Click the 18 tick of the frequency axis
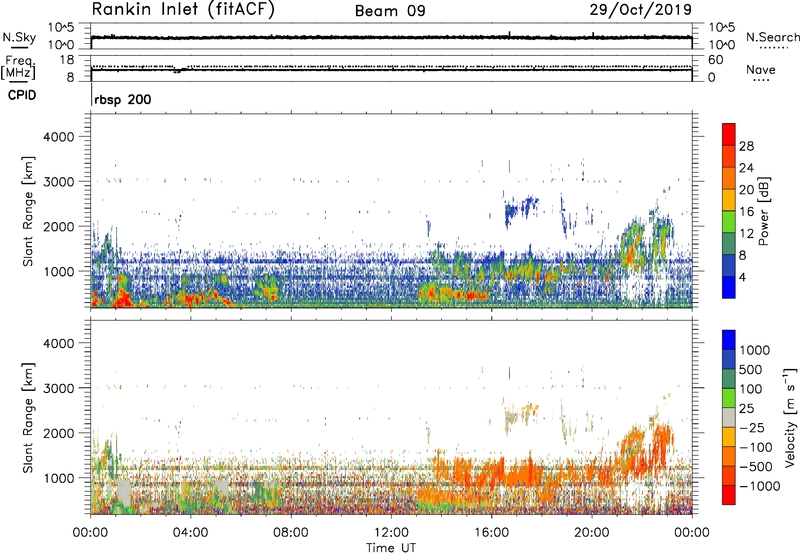 pos(67,60)
